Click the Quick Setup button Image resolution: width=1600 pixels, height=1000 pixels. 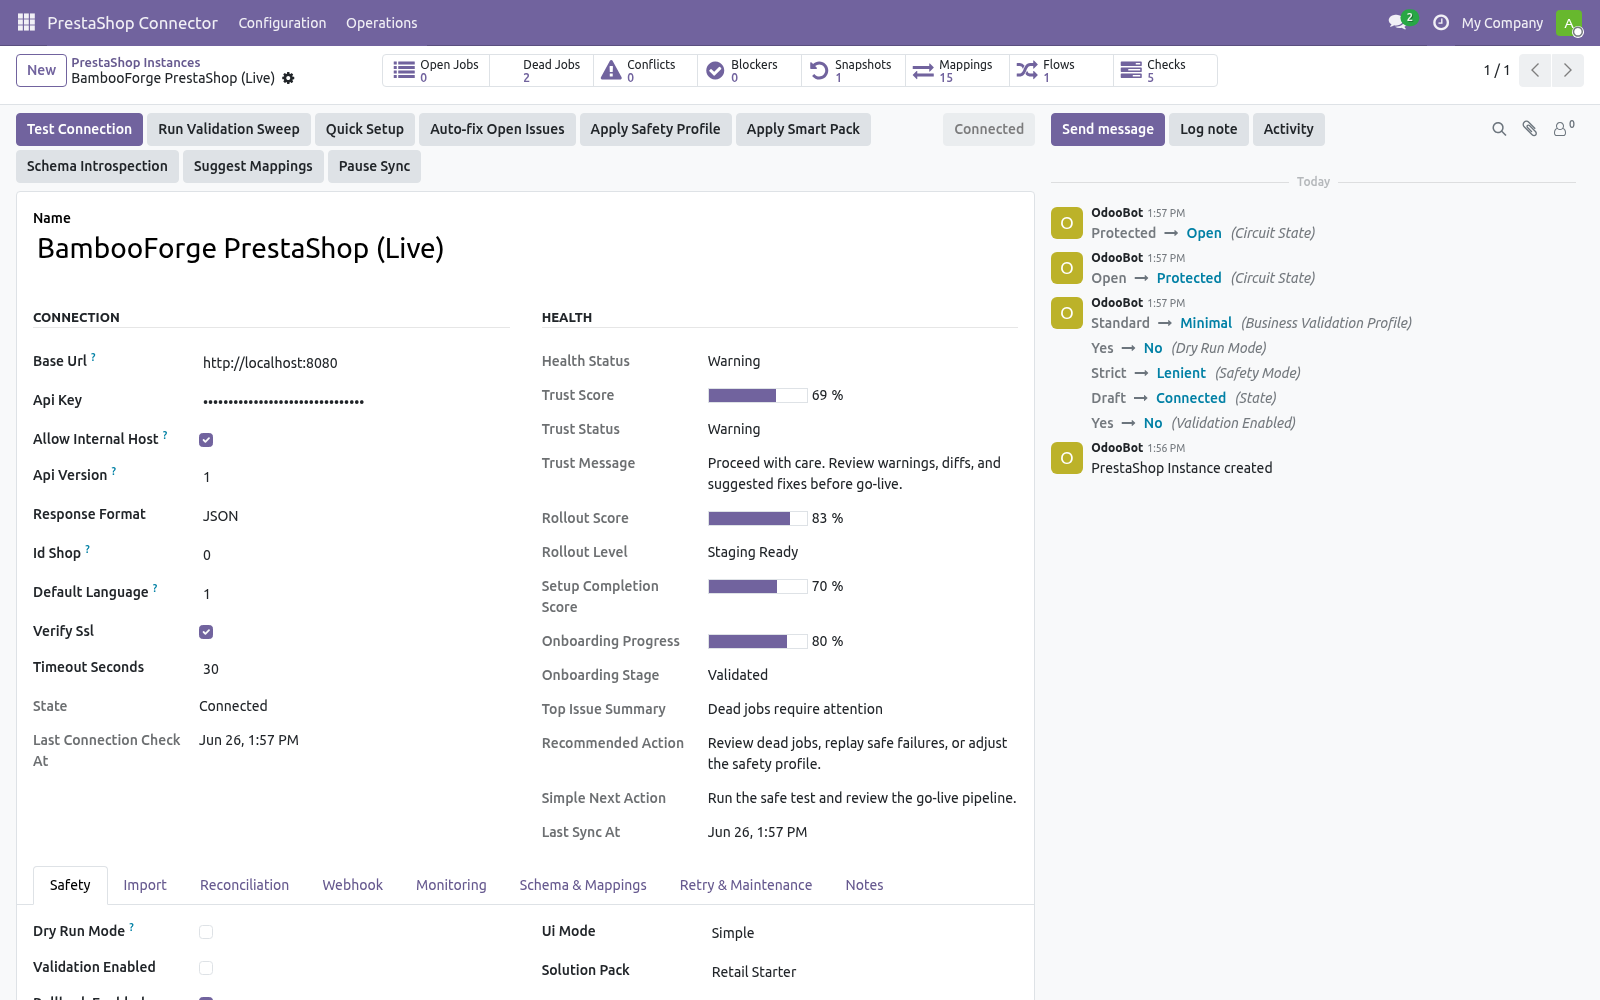pos(365,129)
